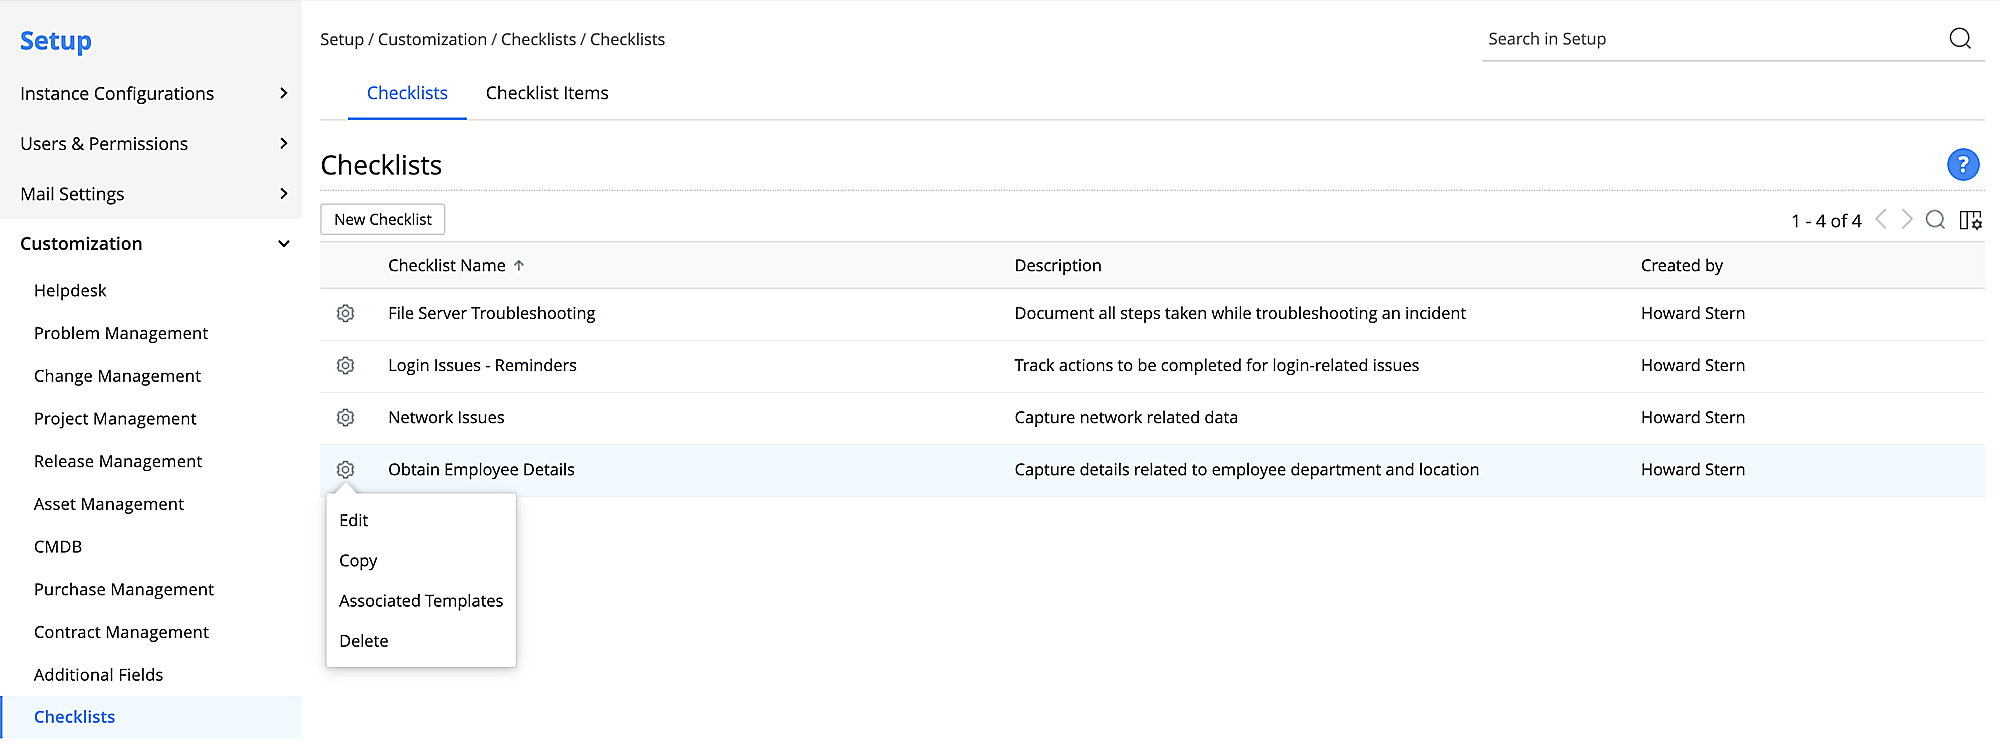Switch to the Checklist Items tab
The width and height of the screenshot is (2000, 751).
pyautogui.click(x=547, y=93)
